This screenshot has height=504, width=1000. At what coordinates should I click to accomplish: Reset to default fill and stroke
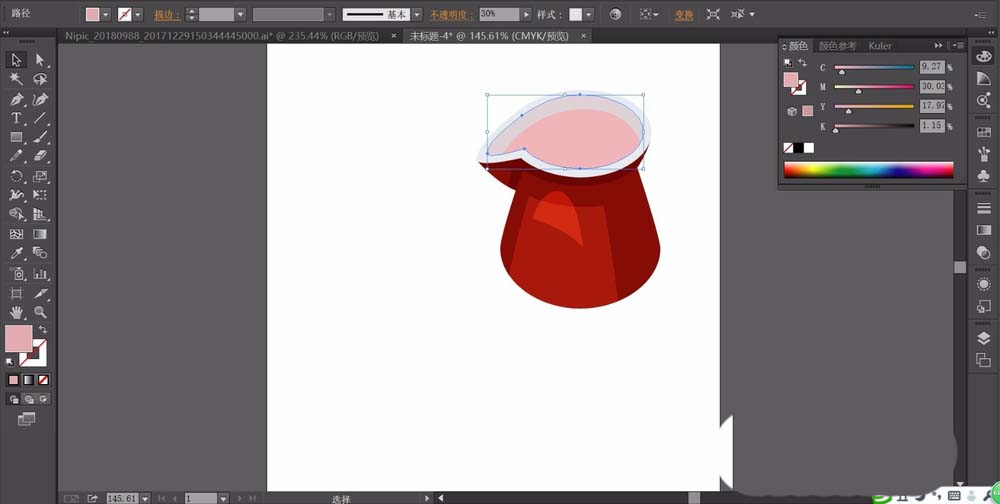pyautogui.click(x=9, y=361)
